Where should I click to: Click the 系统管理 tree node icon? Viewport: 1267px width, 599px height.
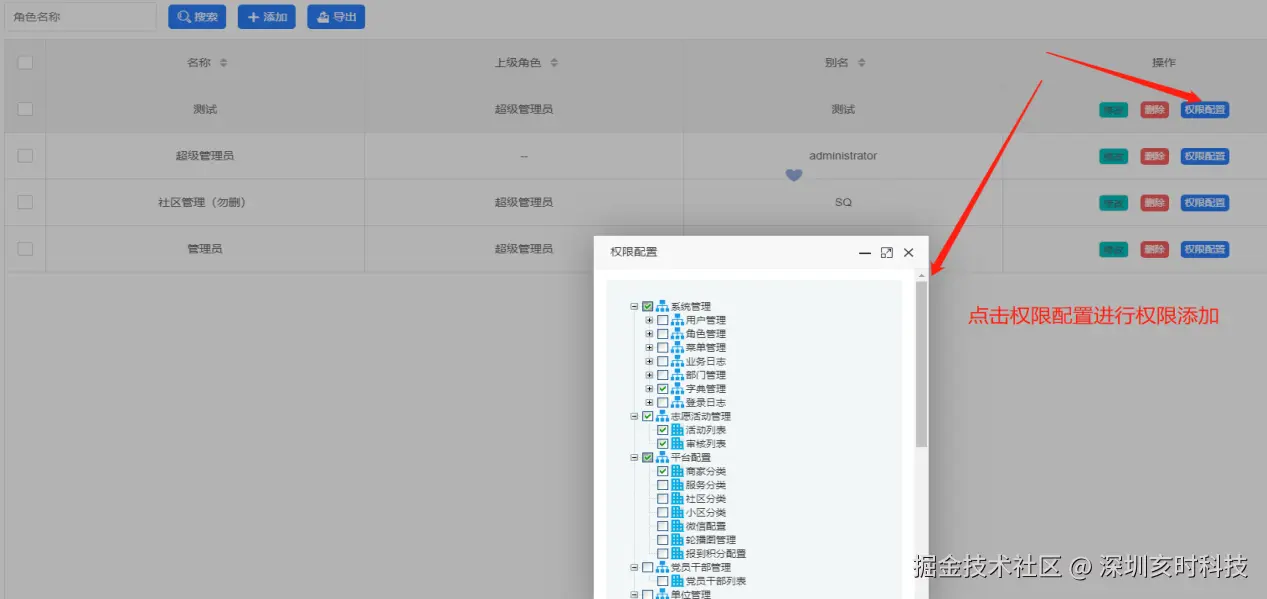662,306
